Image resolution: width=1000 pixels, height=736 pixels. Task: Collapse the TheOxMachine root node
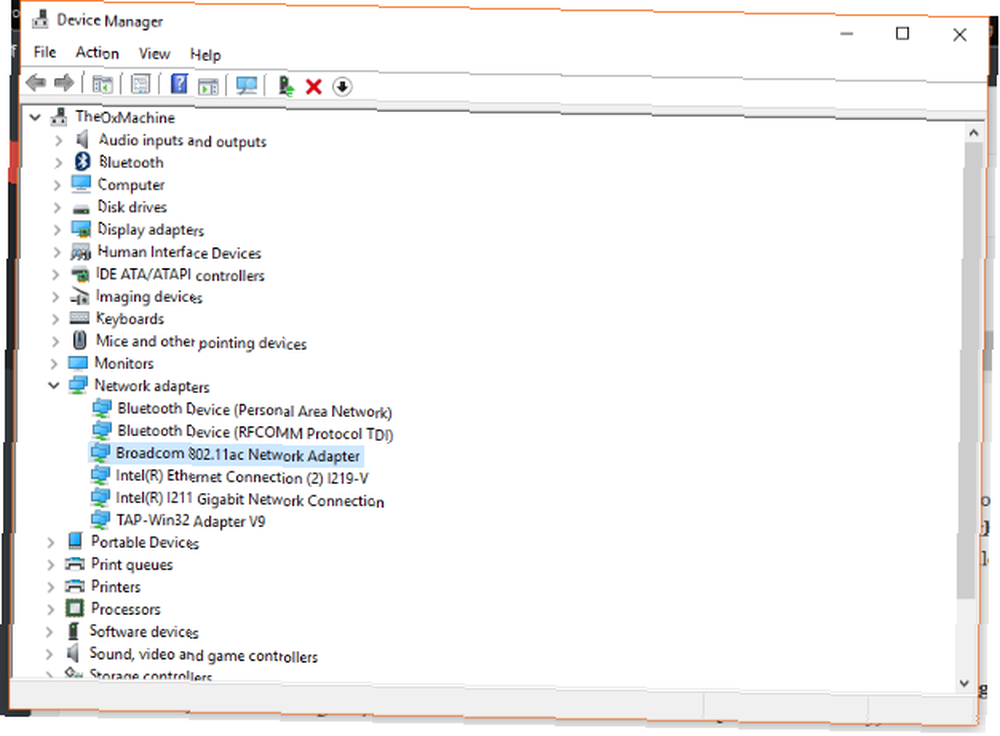point(36,117)
